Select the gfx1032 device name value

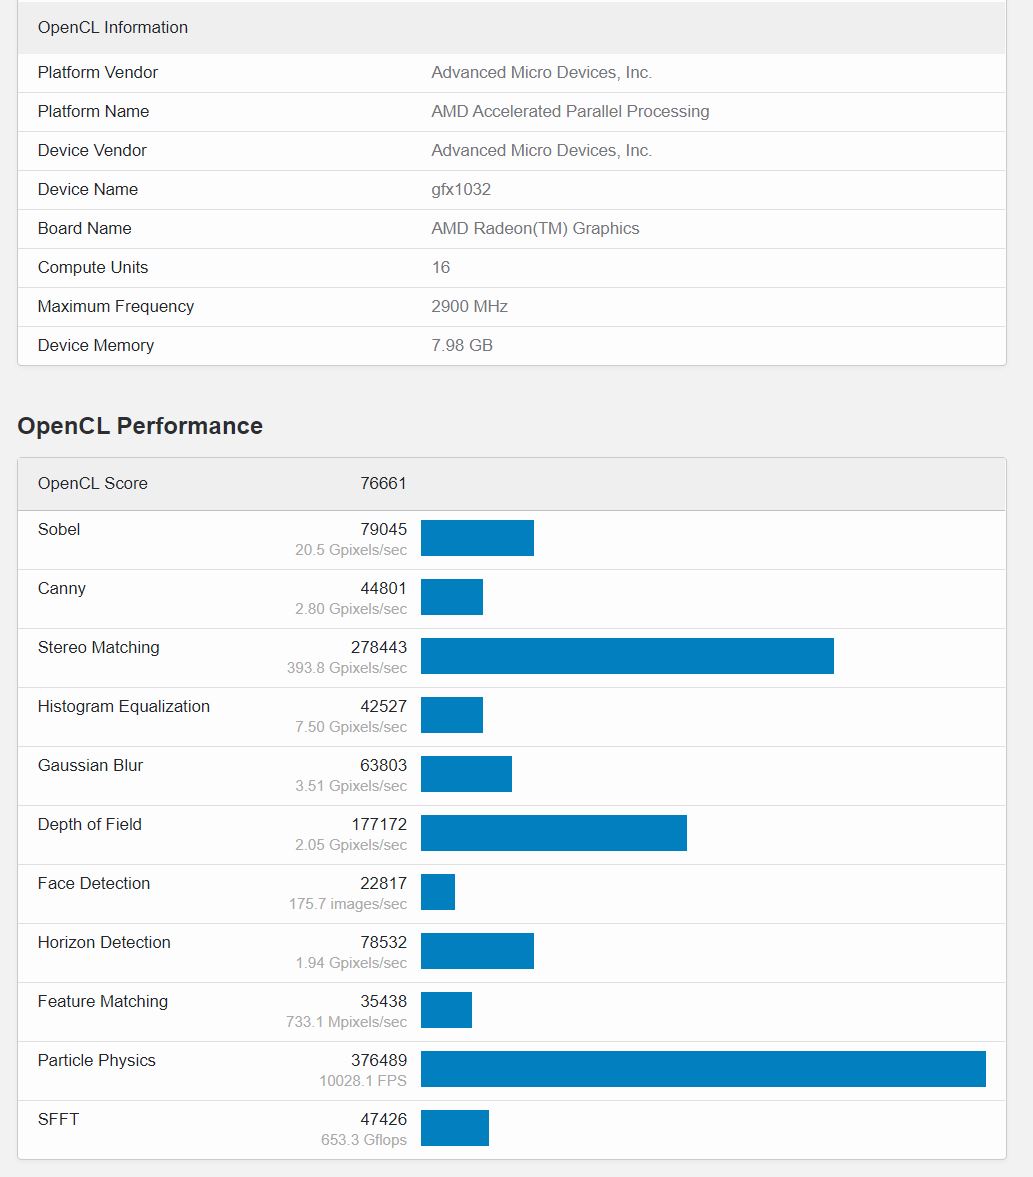tap(461, 189)
